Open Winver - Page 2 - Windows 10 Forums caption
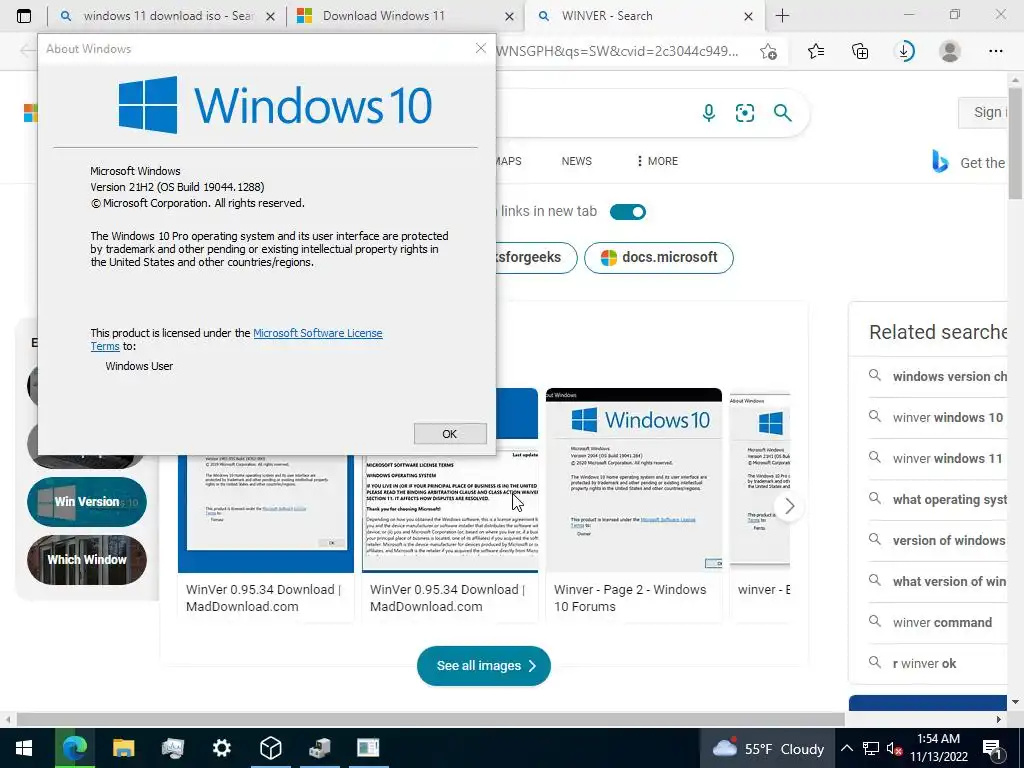The height and width of the screenshot is (768, 1024). pos(630,598)
